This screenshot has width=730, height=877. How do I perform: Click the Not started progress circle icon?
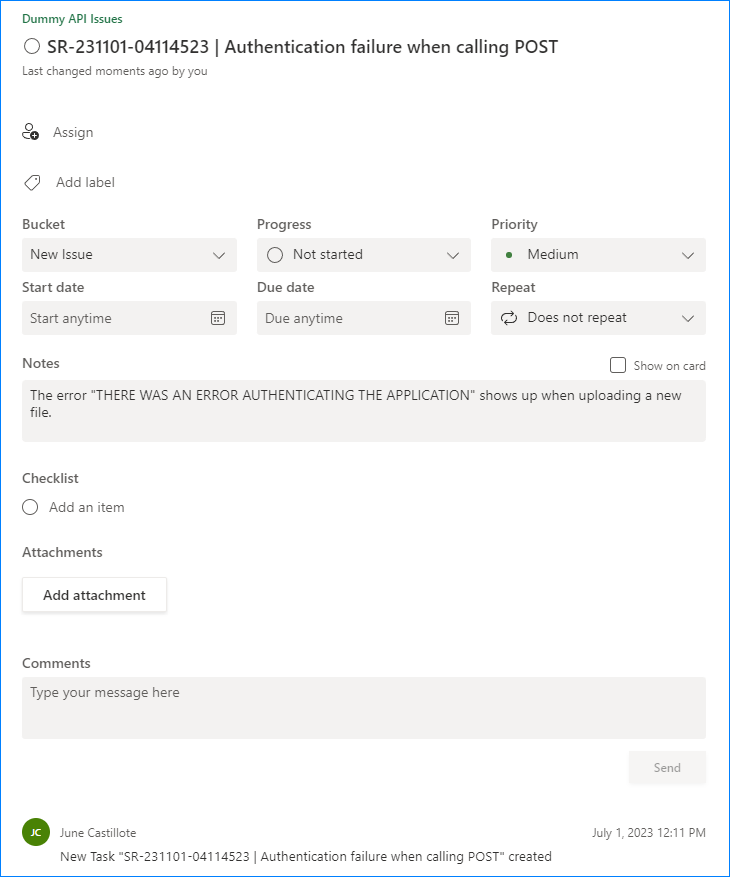[x=275, y=255]
